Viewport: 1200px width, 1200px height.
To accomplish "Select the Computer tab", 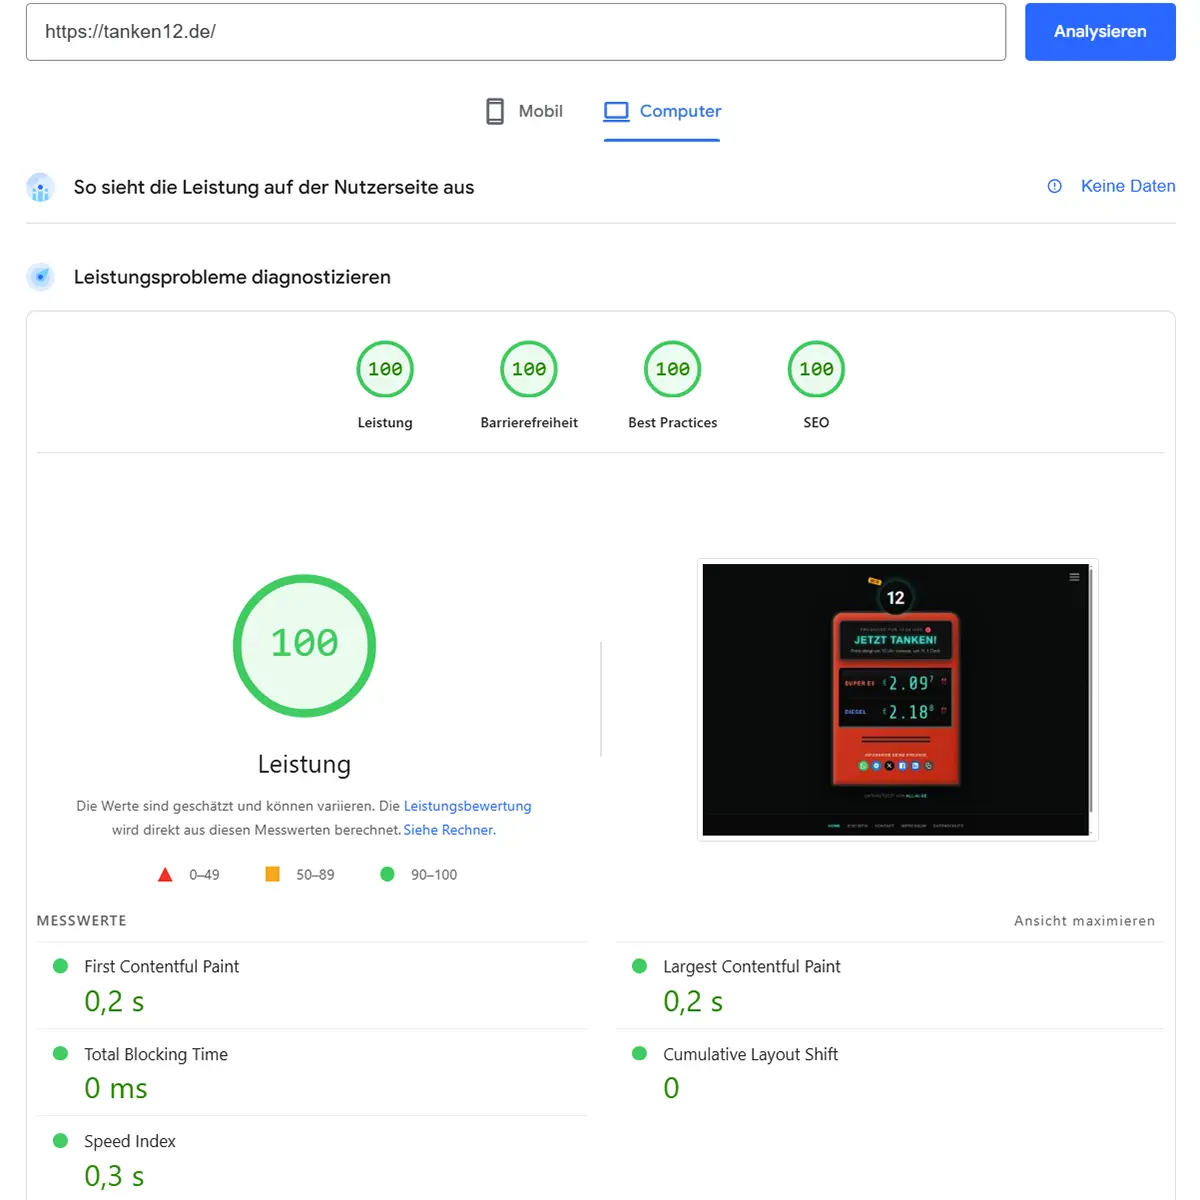I will (662, 111).
